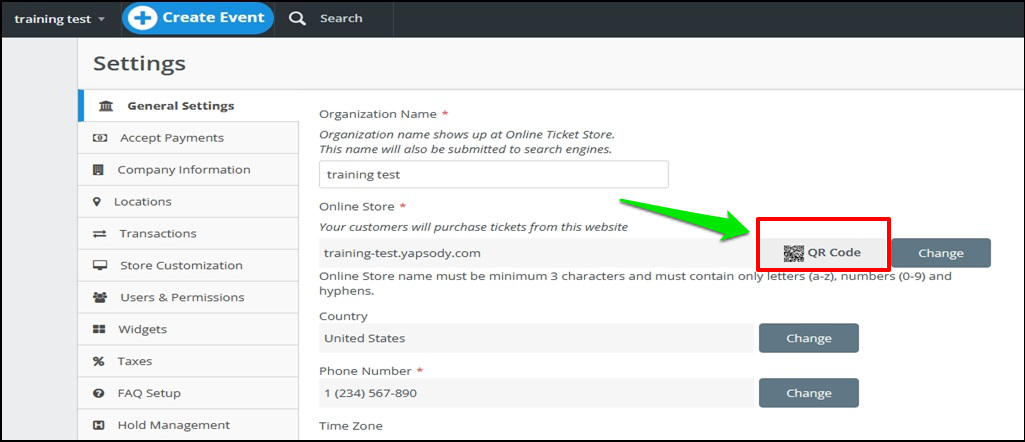Click the Company Information building icon

point(99,170)
